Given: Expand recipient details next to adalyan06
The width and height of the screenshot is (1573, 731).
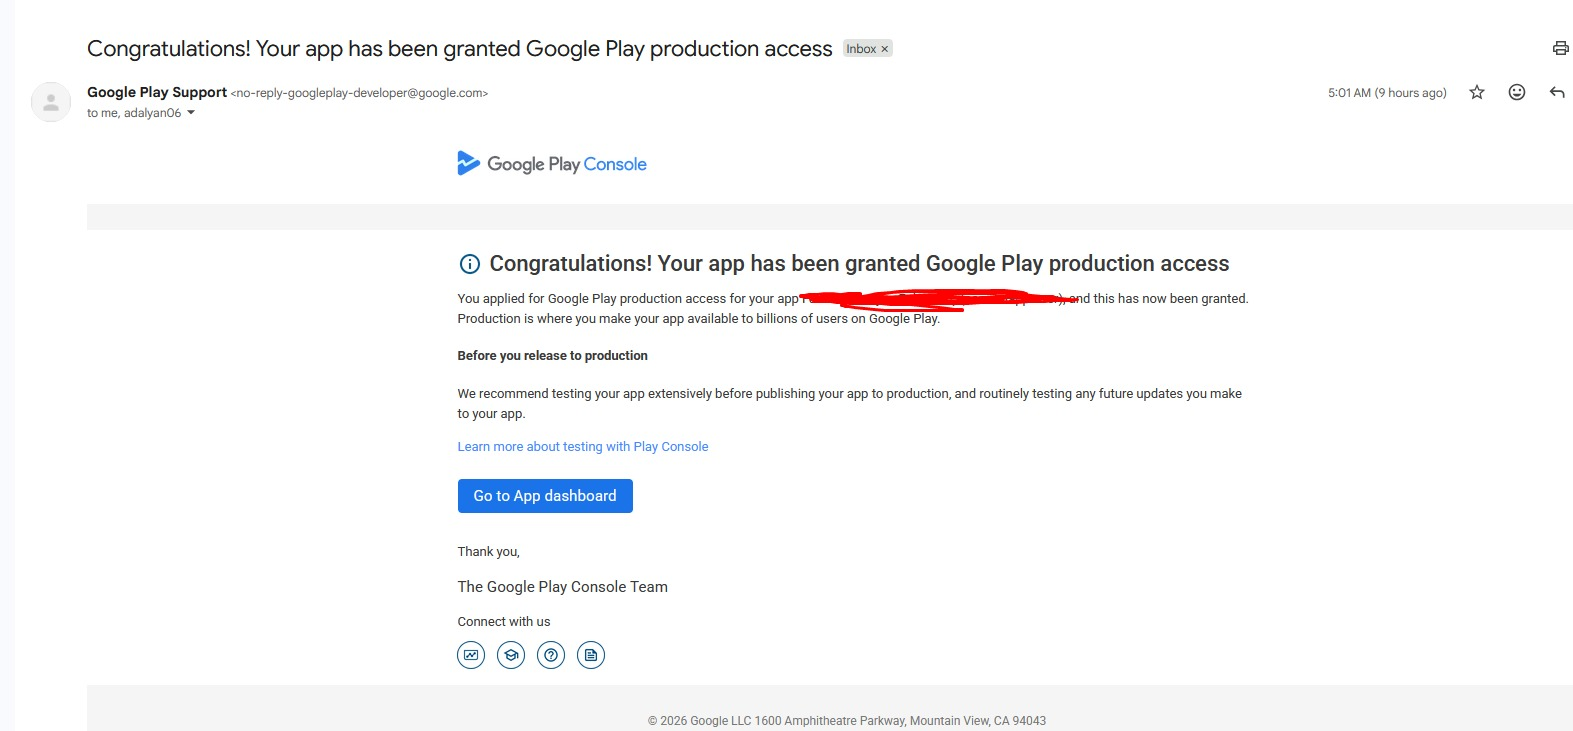Looking at the screenshot, I should [x=191, y=113].
